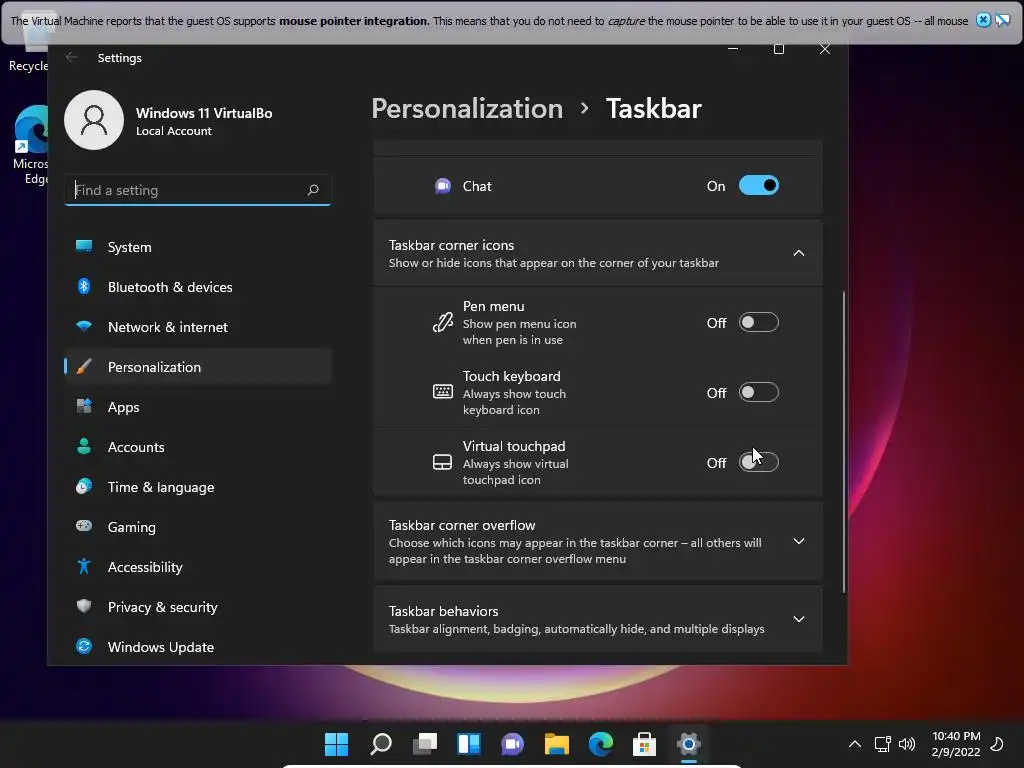Viewport: 1024px width, 768px height.
Task: Enable the Pen menu toggle
Action: point(758,323)
